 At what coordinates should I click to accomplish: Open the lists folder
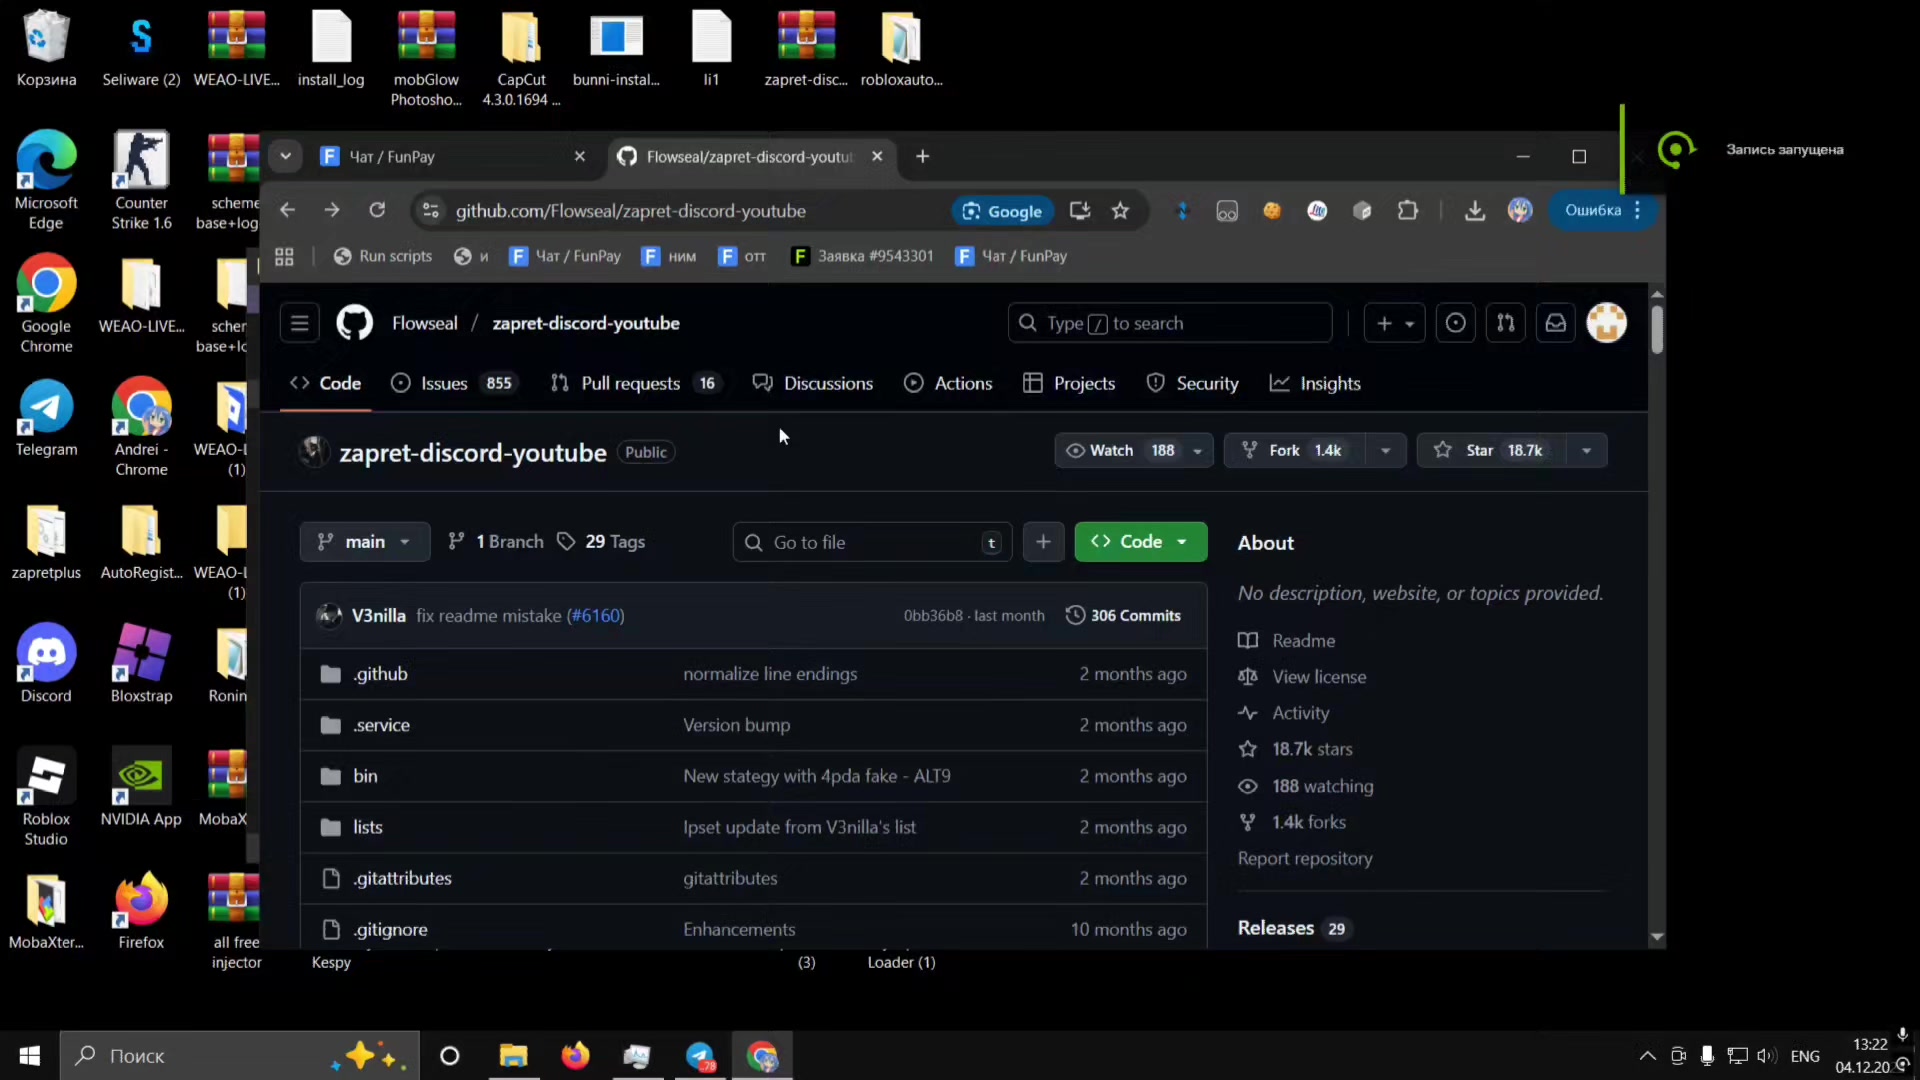click(367, 827)
